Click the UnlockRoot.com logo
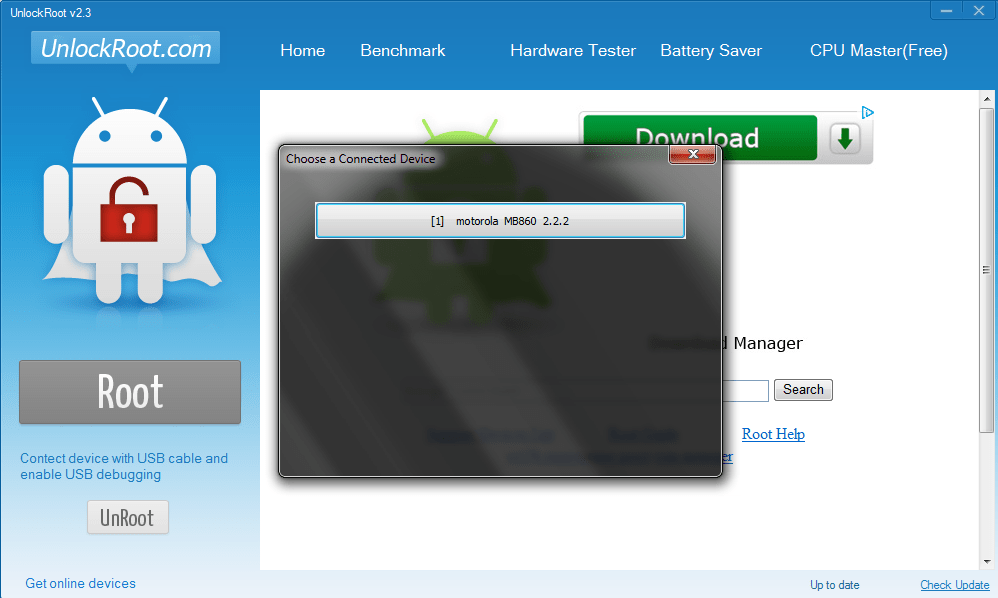Image resolution: width=998 pixels, height=598 pixels. coord(124,48)
